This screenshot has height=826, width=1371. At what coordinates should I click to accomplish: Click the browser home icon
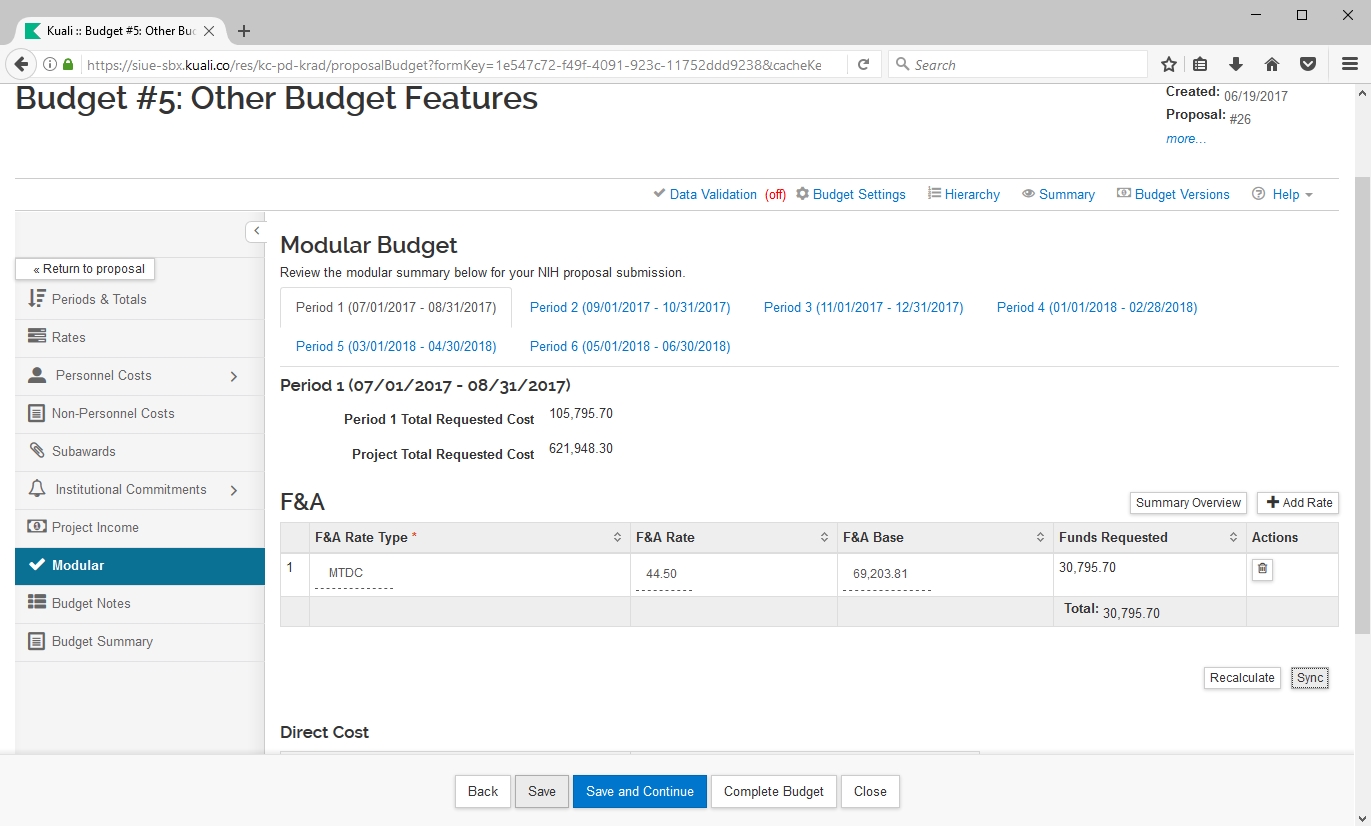pos(1272,64)
